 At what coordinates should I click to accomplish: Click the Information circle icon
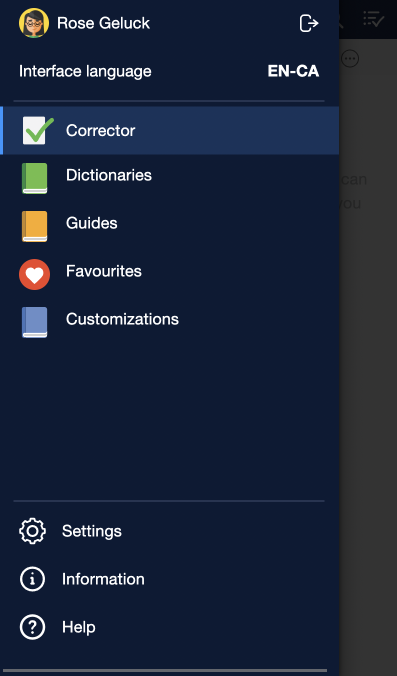coord(32,579)
